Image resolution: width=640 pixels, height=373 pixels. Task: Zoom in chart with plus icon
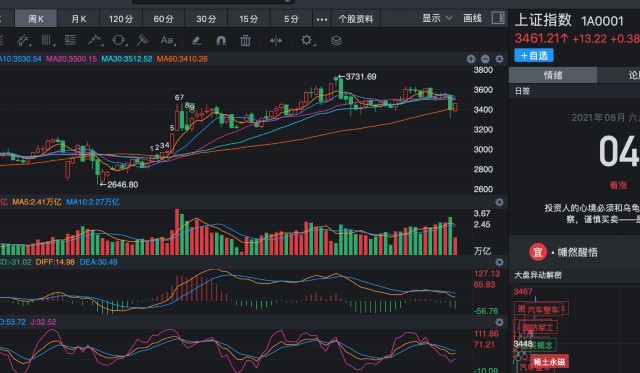click(x=471, y=59)
